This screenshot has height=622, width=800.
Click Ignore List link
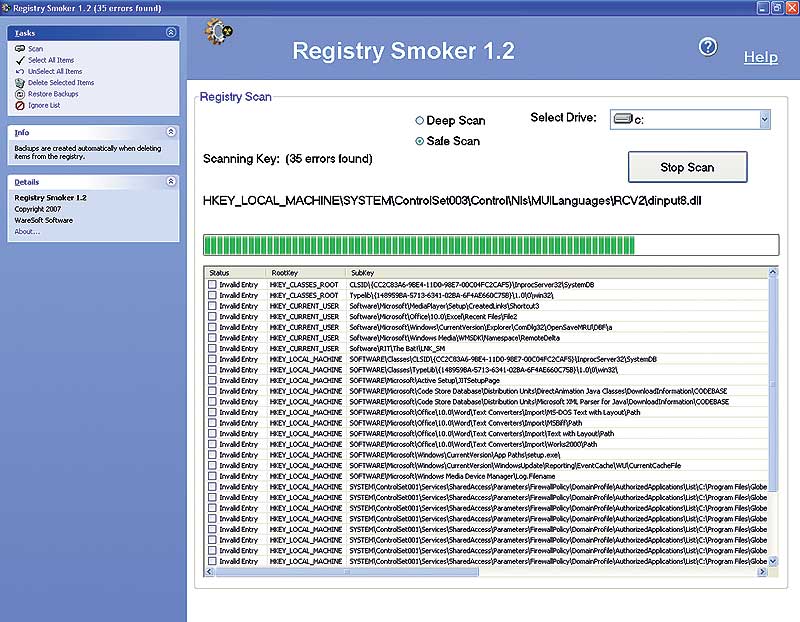[44, 105]
